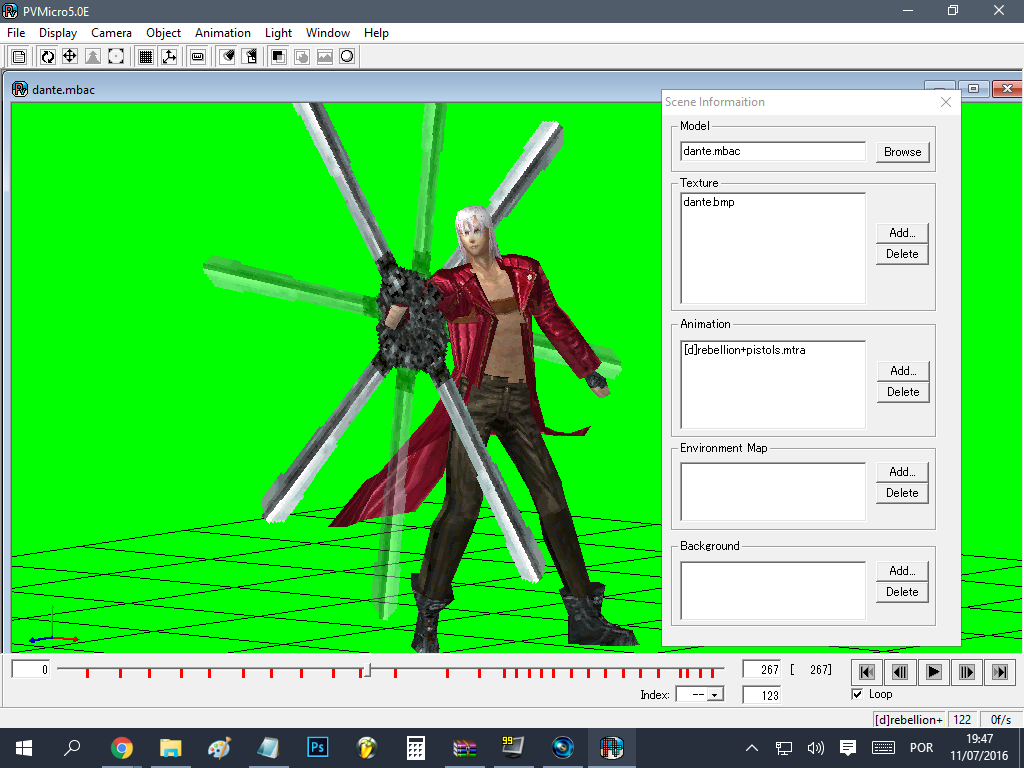The height and width of the screenshot is (768, 1024).
Task: Open Google Chrome from the taskbar
Action: [121, 748]
